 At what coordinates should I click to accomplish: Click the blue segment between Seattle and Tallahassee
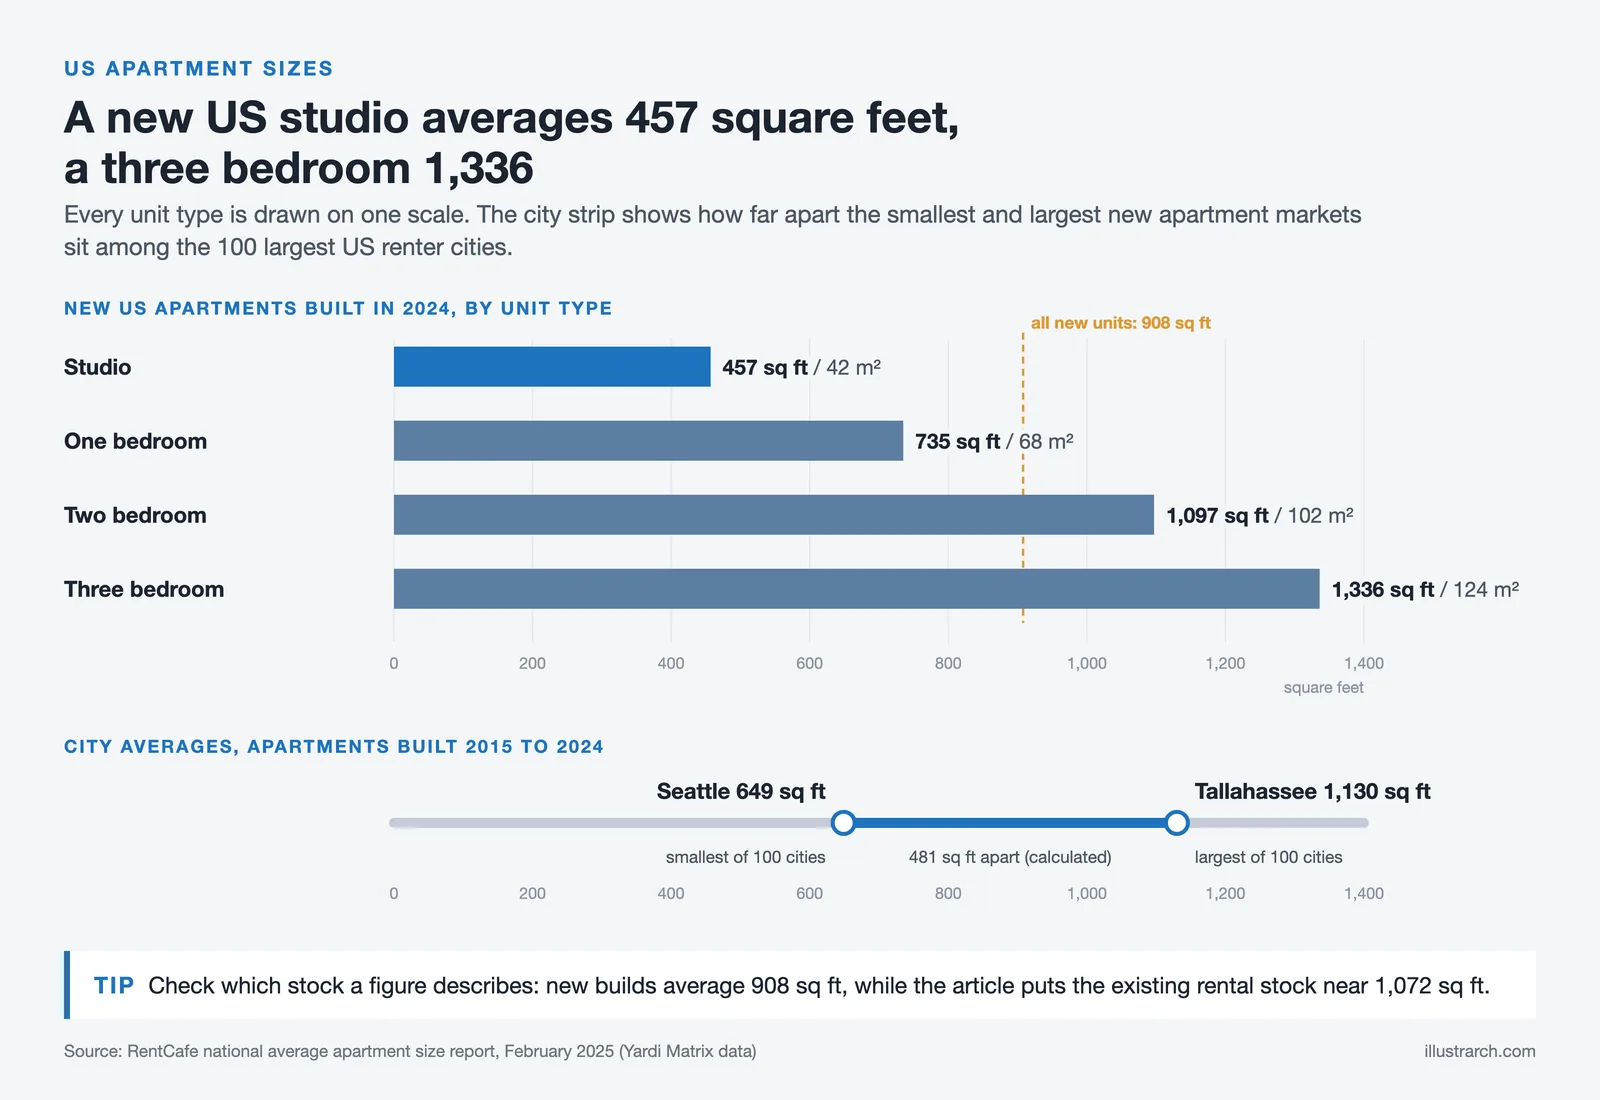point(1010,823)
